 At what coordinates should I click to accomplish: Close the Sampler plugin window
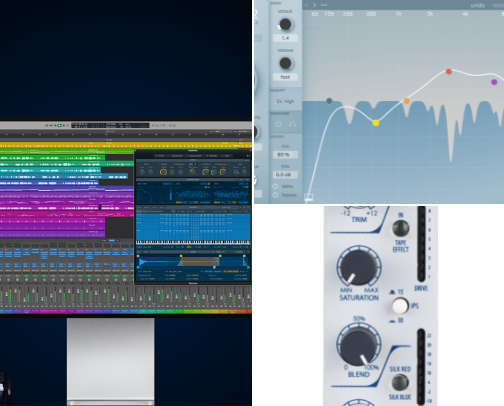point(135,151)
